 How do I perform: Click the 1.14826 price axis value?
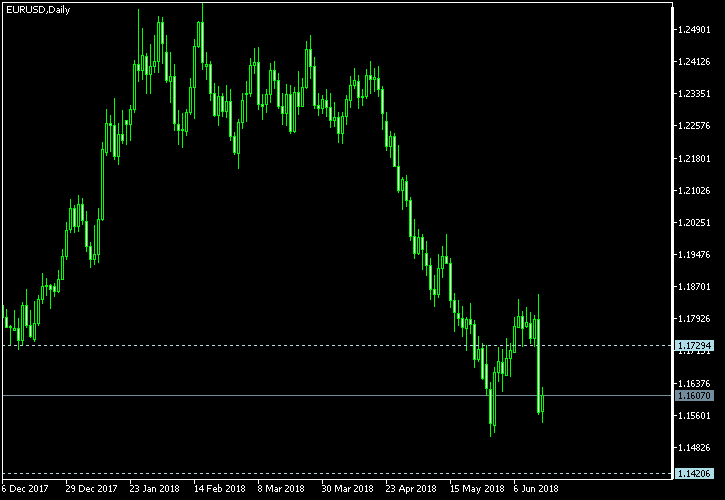pyautogui.click(x=694, y=447)
